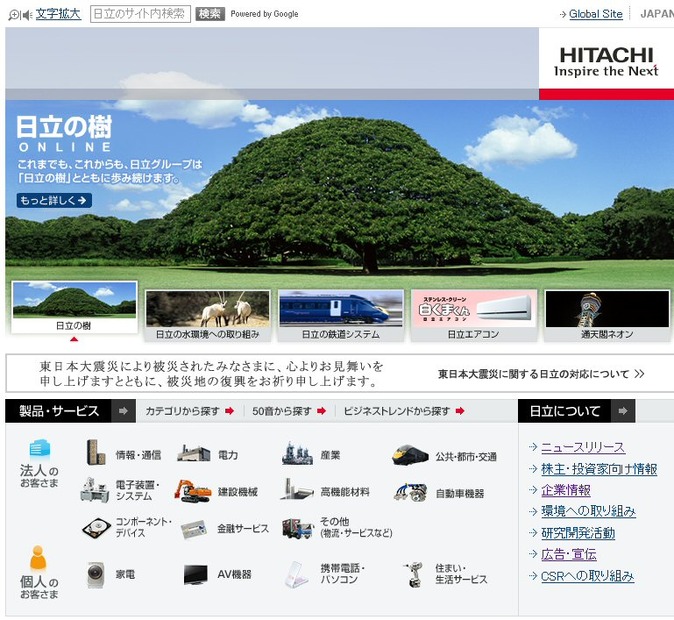Click the 日立の樹 ONLINE banner title
Viewport: 674px width, 620px height.
(x=64, y=133)
